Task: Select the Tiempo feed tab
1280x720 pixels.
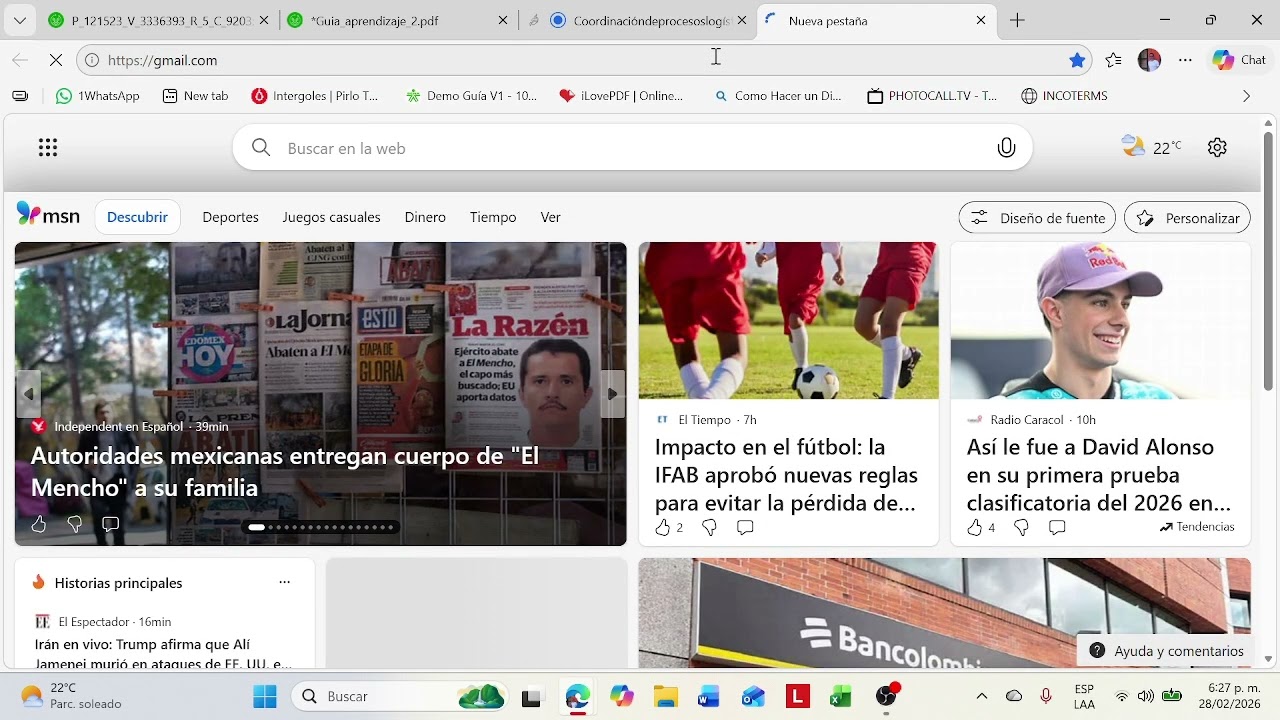Action: [x=493, y=217]
